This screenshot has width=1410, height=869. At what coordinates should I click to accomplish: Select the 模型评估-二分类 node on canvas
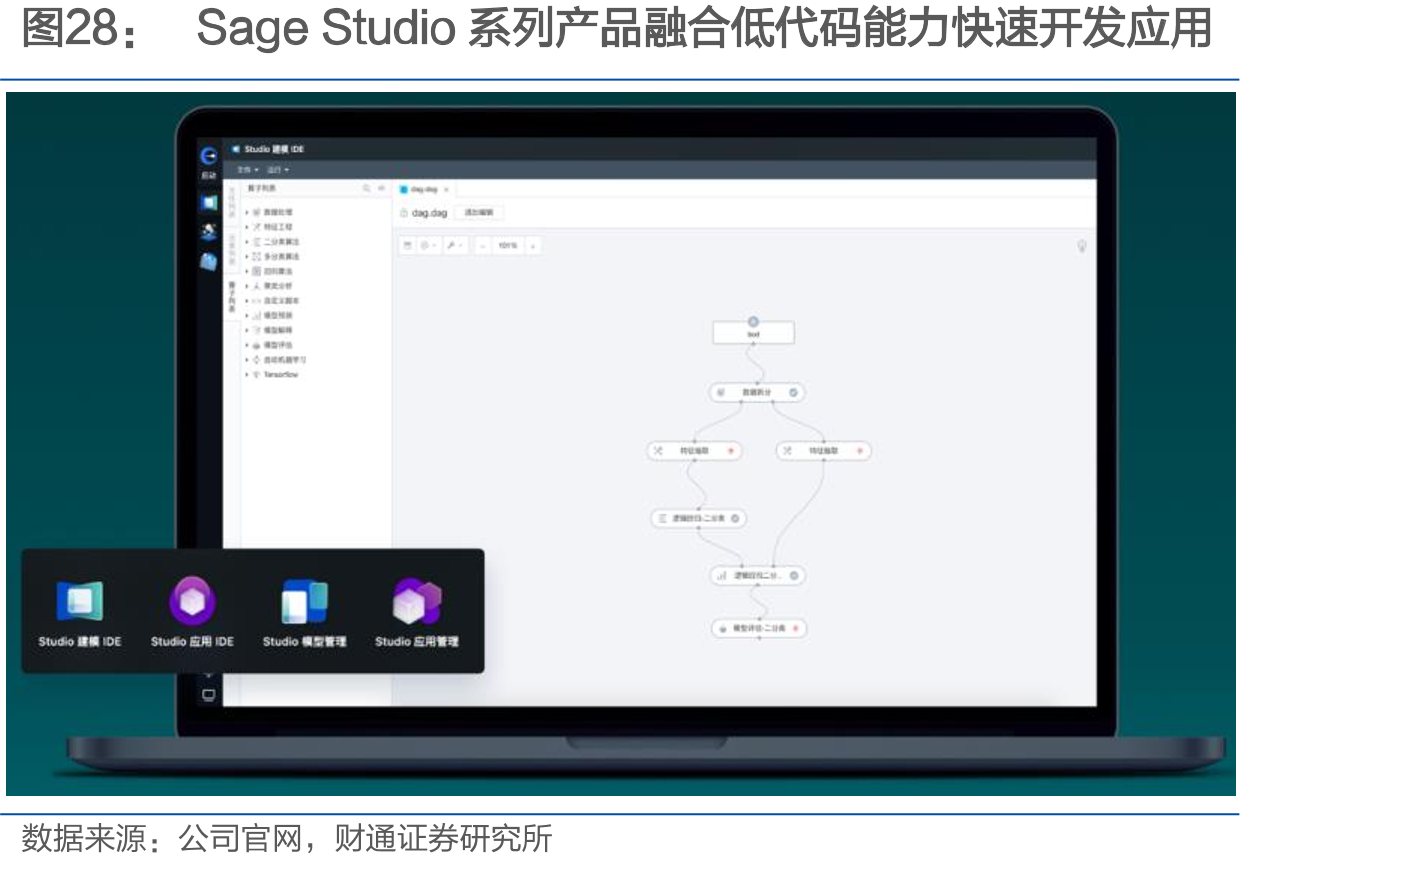pos(759,628)
